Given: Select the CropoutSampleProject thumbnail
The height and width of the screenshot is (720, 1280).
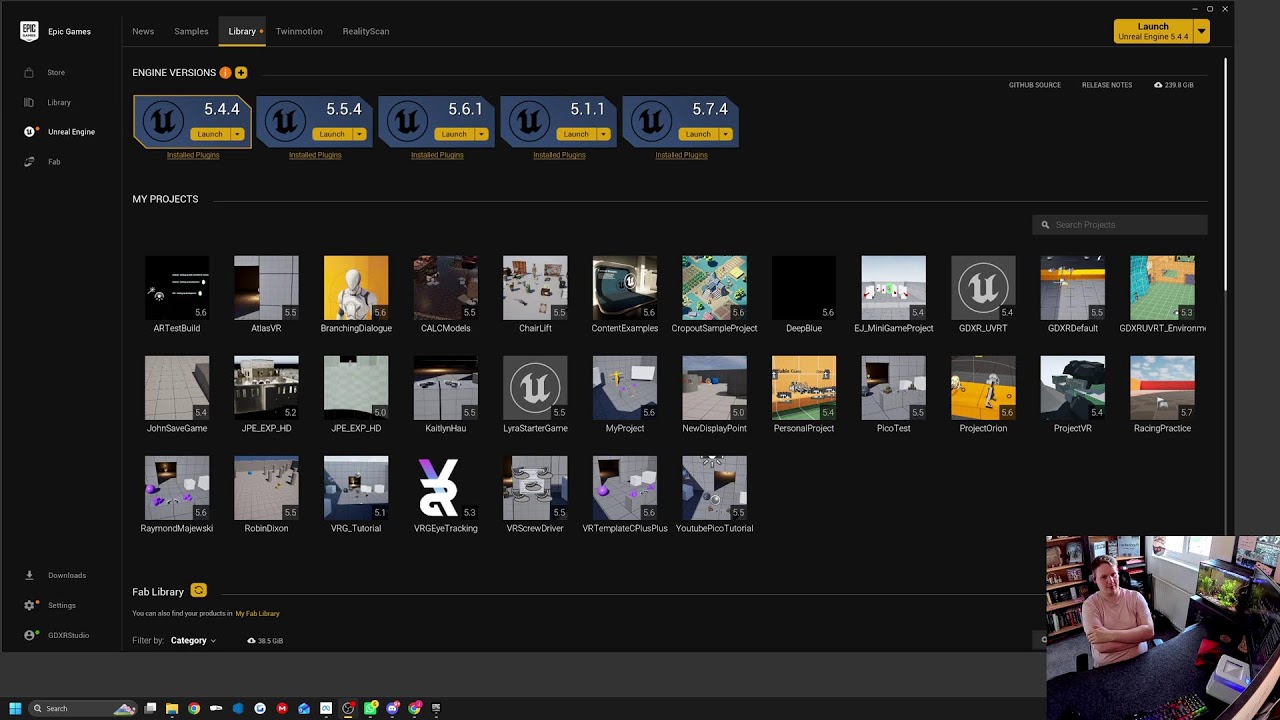Looking at the screenshot, I should click(714, 288).
